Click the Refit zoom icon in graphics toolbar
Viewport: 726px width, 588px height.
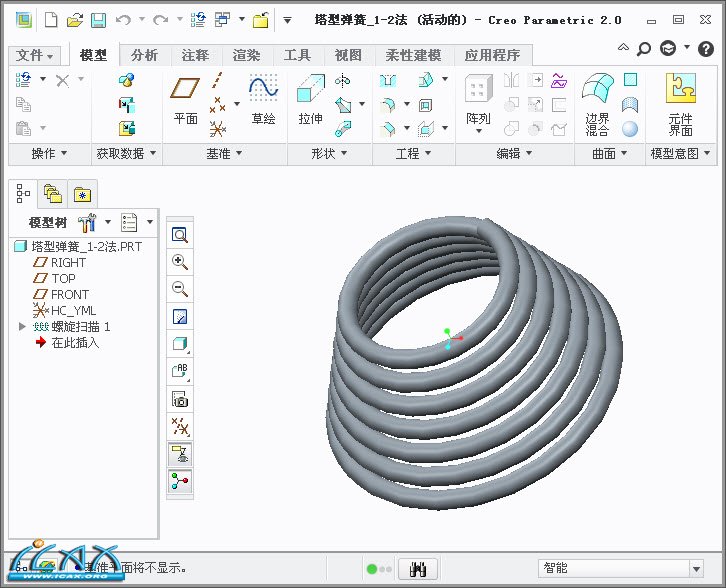pyautogui.click(x=180, y=235)
